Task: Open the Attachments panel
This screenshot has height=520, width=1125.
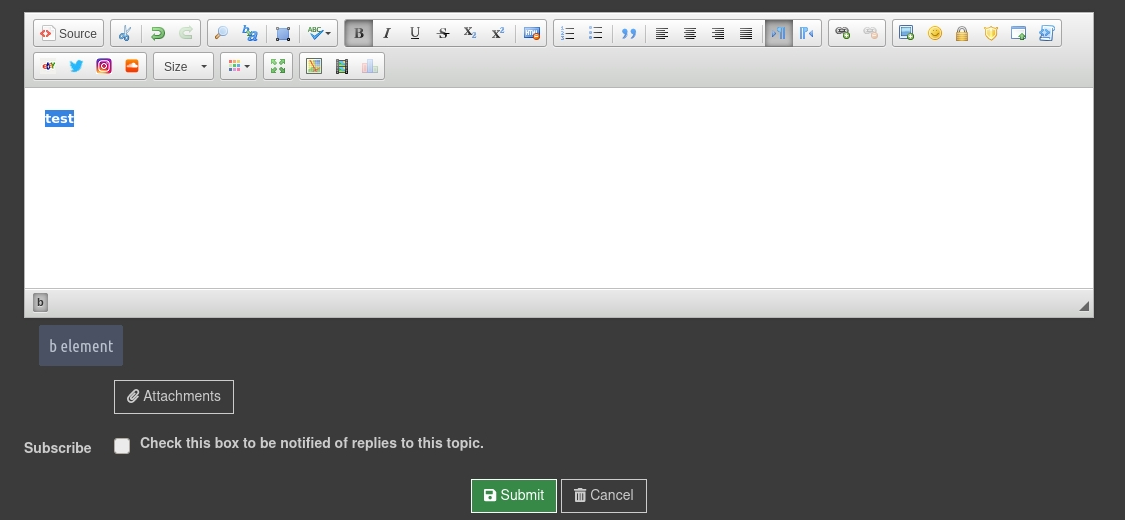Action: pos(174,396)
